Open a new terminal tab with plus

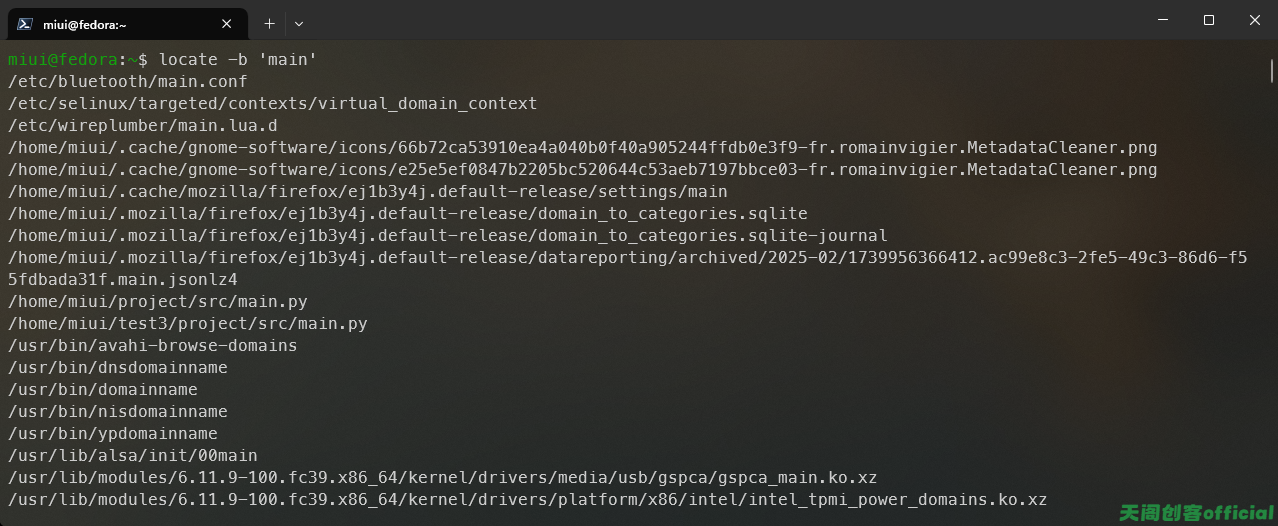269,23
